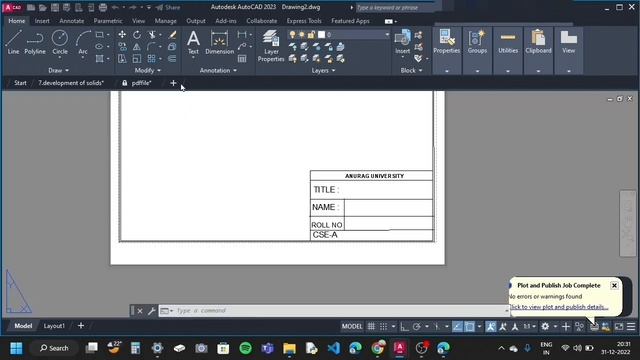Open the rectangle tool dropdown arrow

(x=108, y=35)
